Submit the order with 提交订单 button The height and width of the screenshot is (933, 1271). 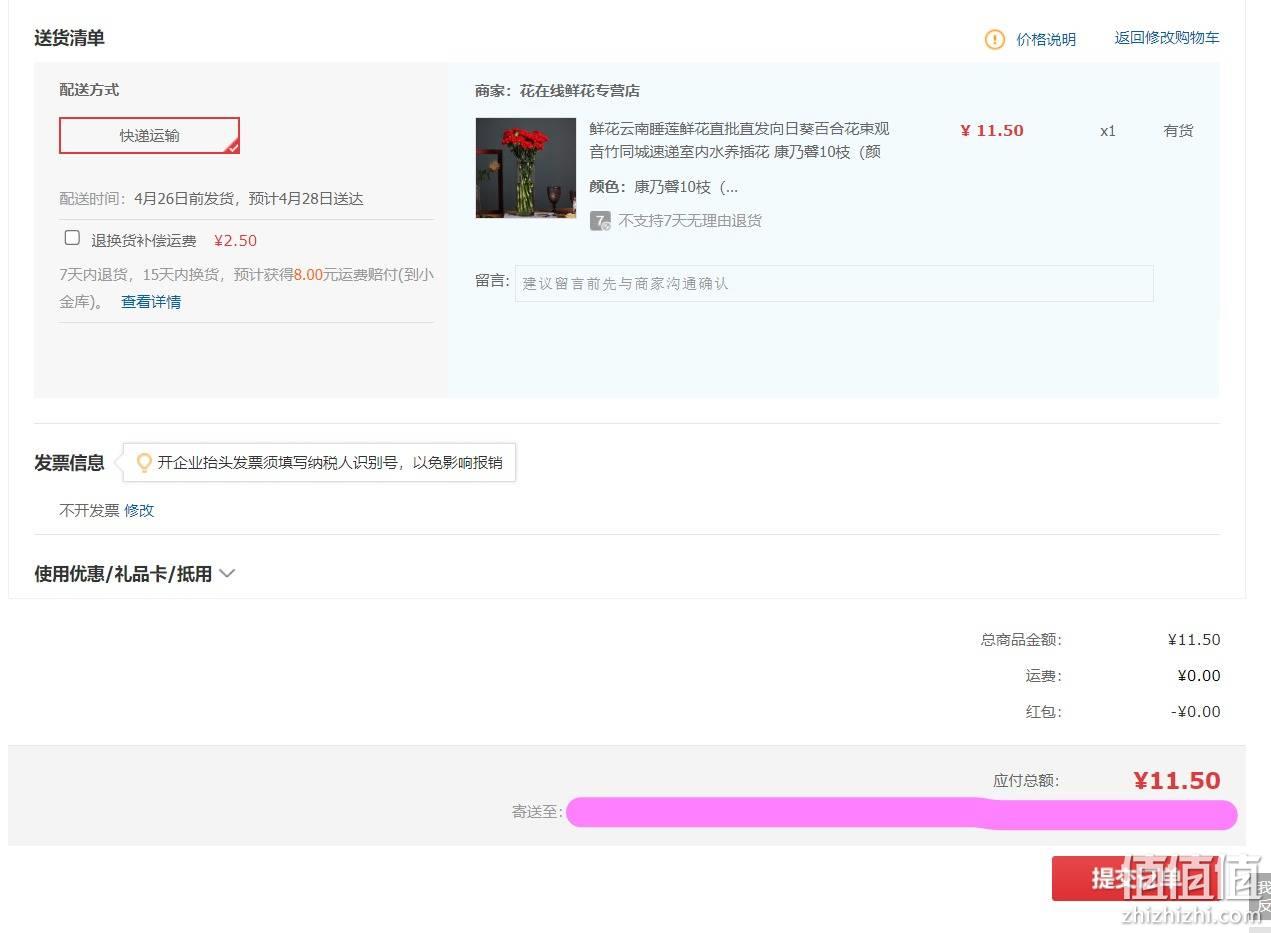tap(1135, 878)
